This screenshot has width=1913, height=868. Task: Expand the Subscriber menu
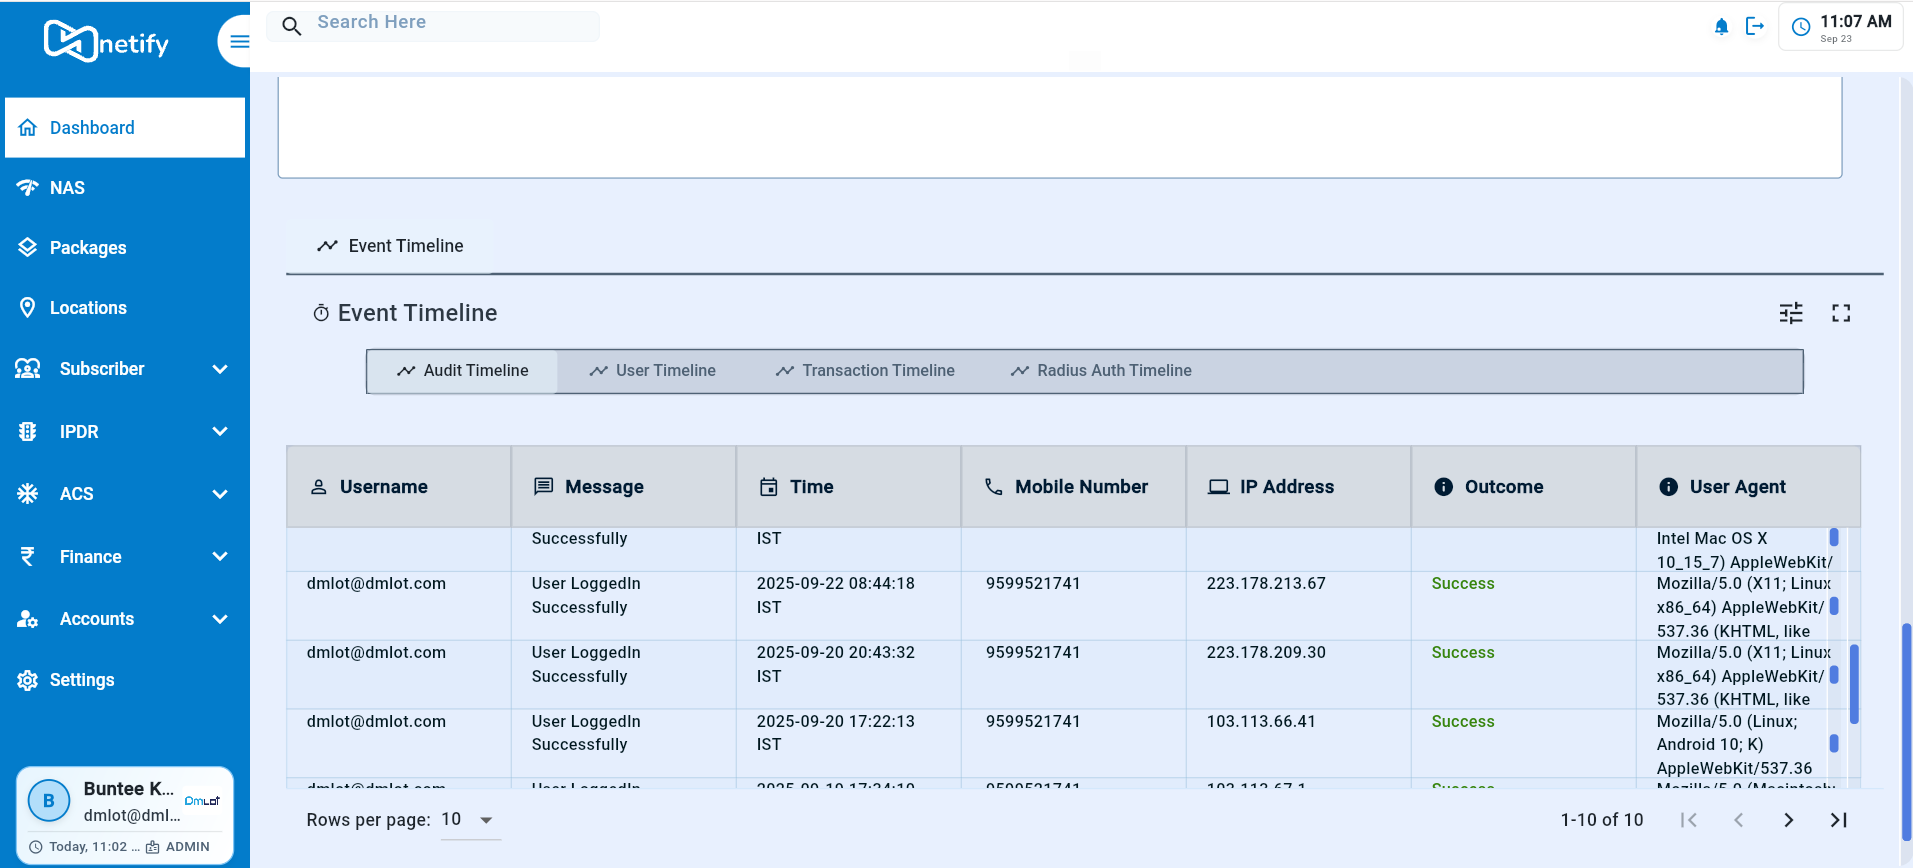pos(124,369)
